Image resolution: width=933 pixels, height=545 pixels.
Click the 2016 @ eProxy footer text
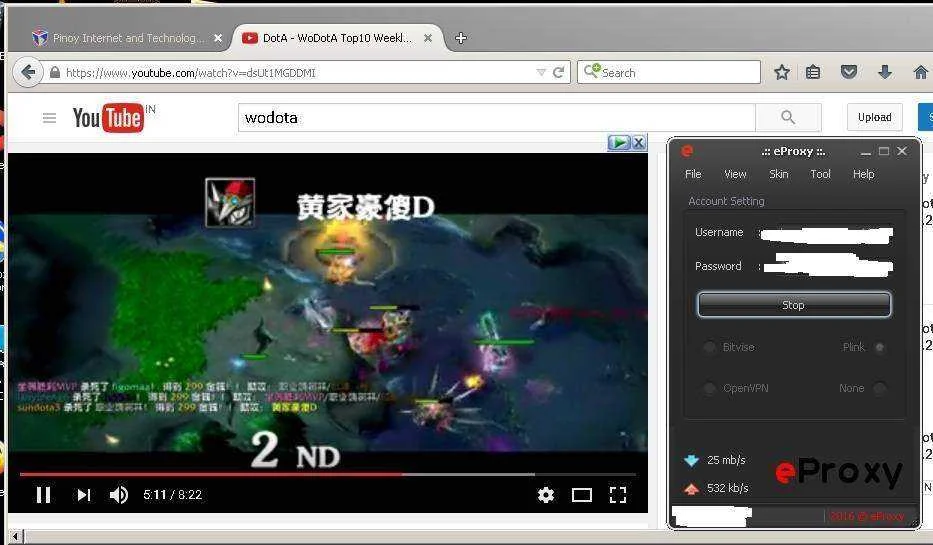point(867,516)
